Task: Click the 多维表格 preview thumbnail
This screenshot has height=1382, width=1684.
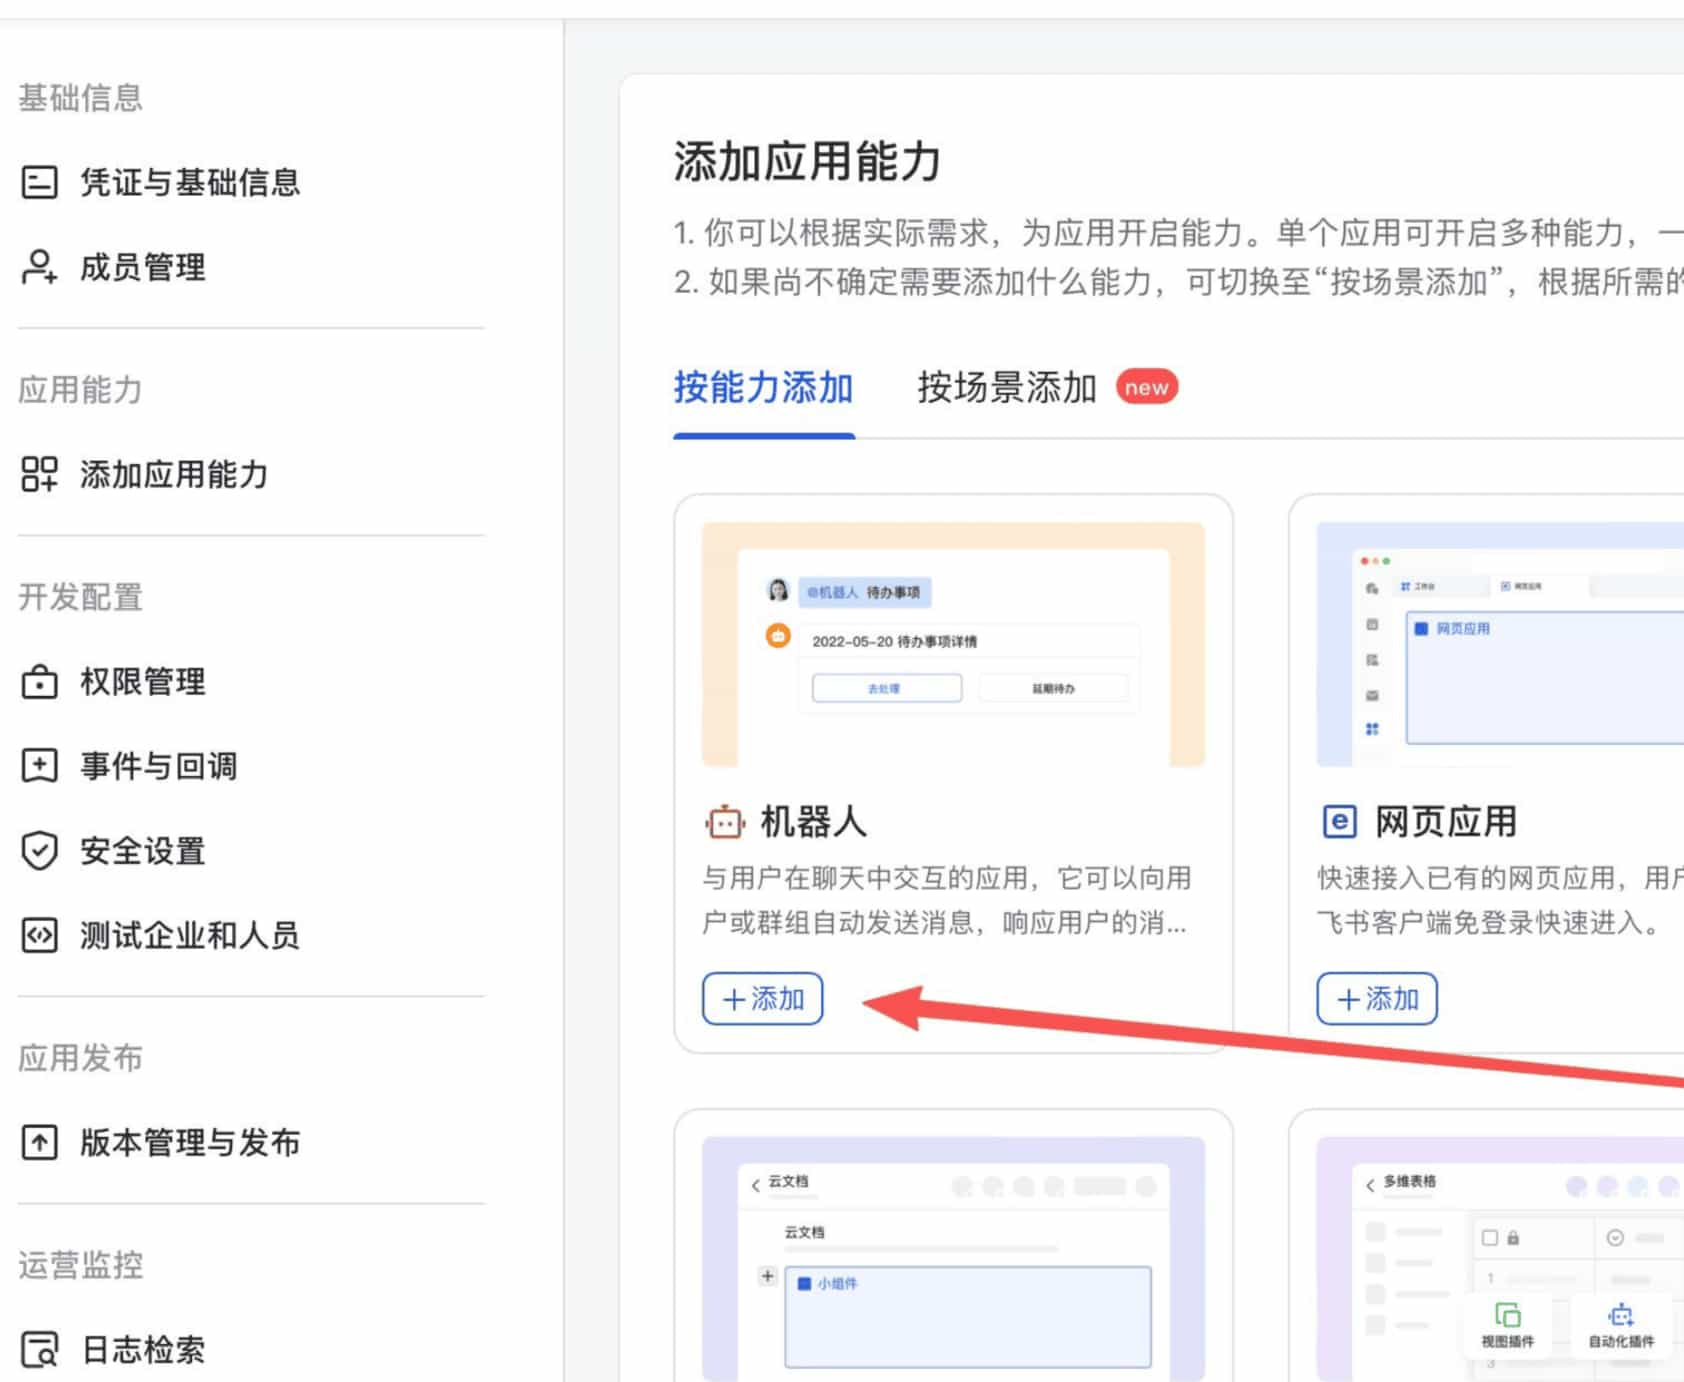Action: [1500, 1258]
